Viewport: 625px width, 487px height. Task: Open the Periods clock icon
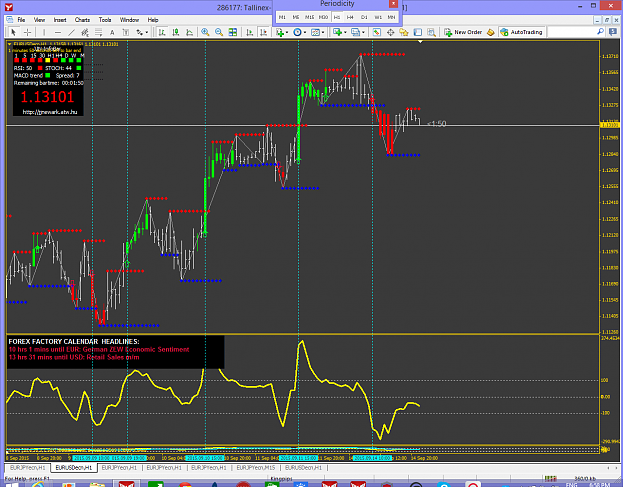[297, 32]
